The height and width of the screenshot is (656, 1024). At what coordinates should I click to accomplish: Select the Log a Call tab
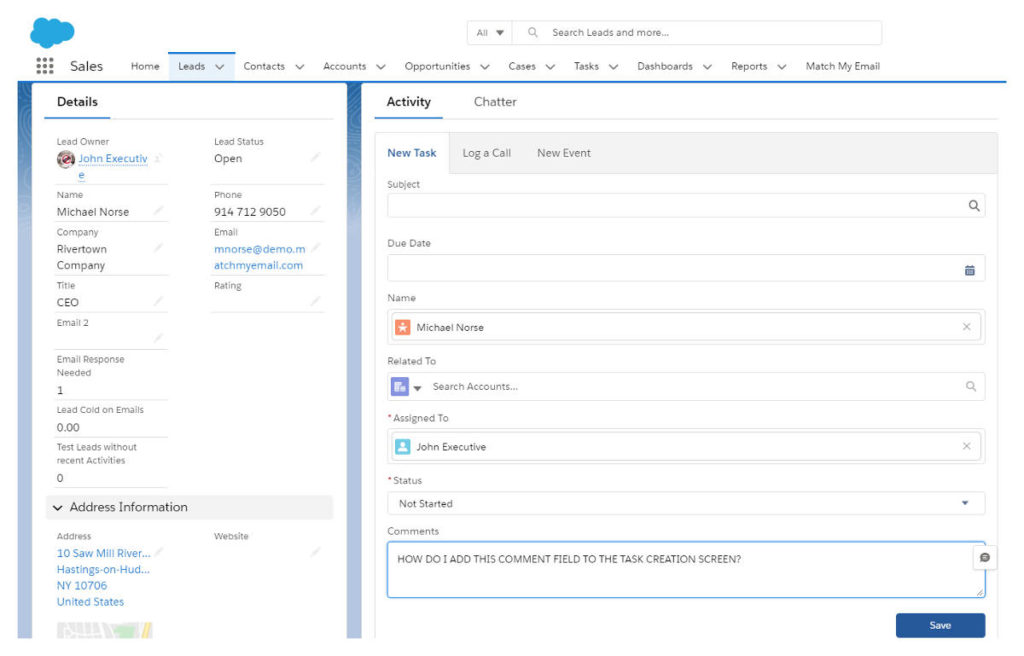[487, 153]
